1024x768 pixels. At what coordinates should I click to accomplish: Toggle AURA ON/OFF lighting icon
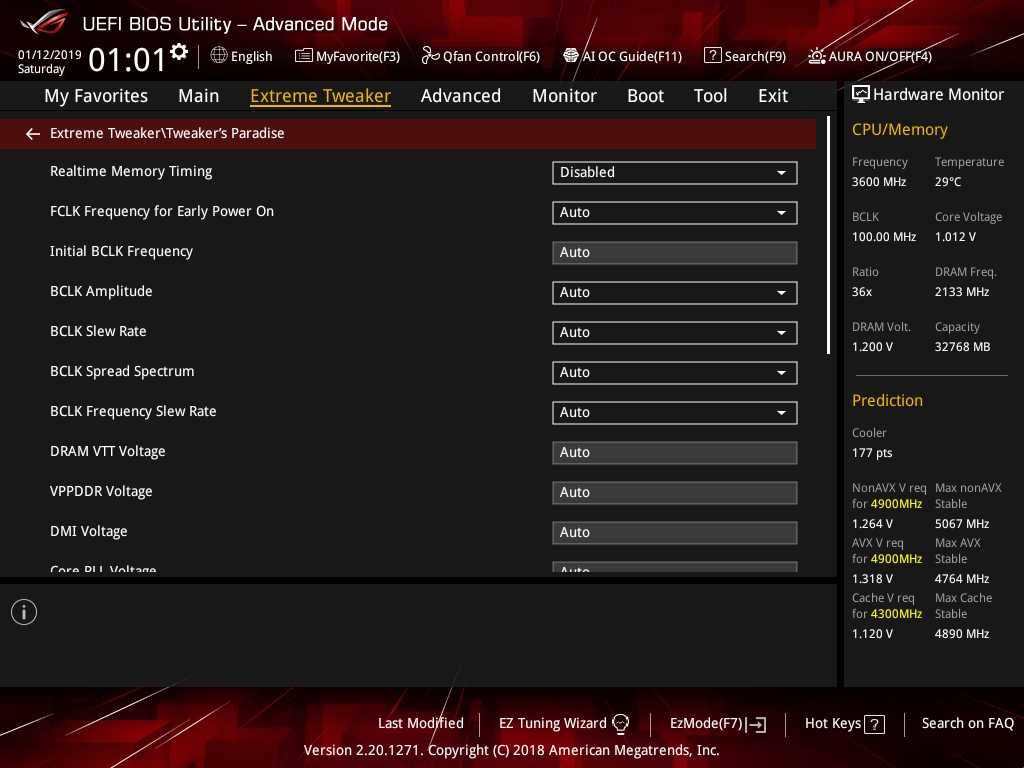817,56
